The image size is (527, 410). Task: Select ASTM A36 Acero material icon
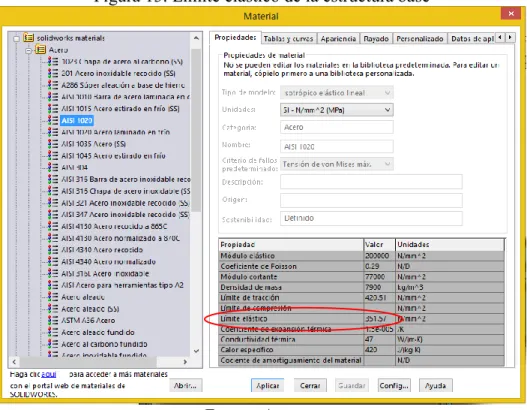point(53,320)
